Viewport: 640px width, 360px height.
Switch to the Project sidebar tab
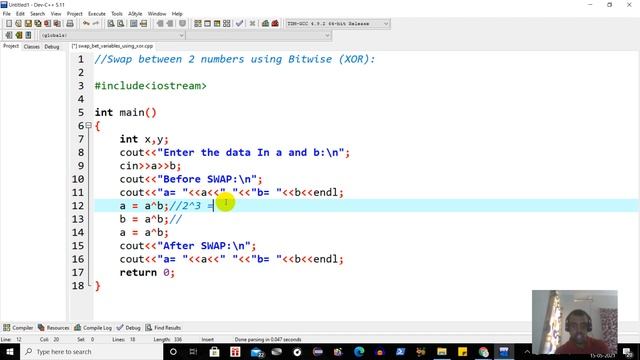tap(11, 46)
